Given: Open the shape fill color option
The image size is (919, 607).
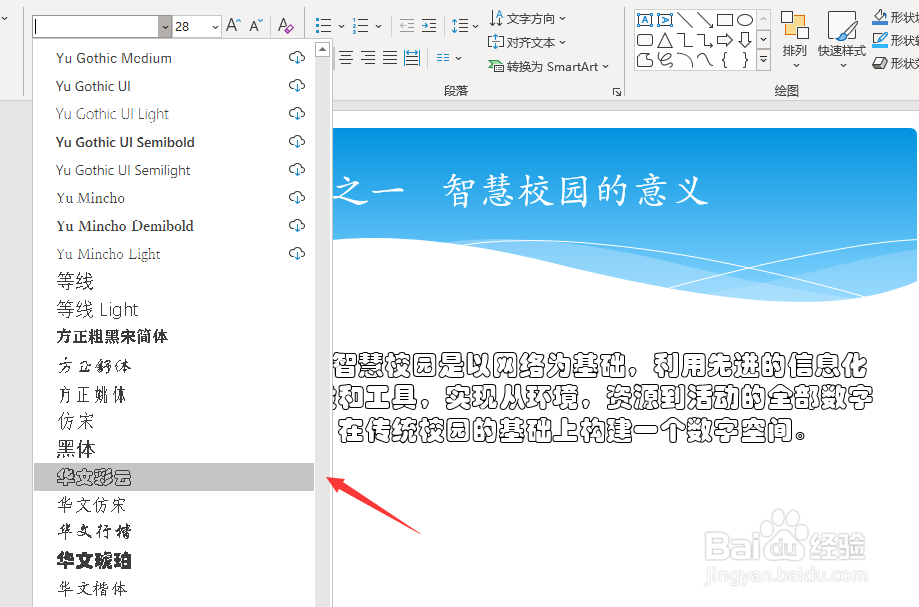Looking at the screenshot, I should (895, 17).
